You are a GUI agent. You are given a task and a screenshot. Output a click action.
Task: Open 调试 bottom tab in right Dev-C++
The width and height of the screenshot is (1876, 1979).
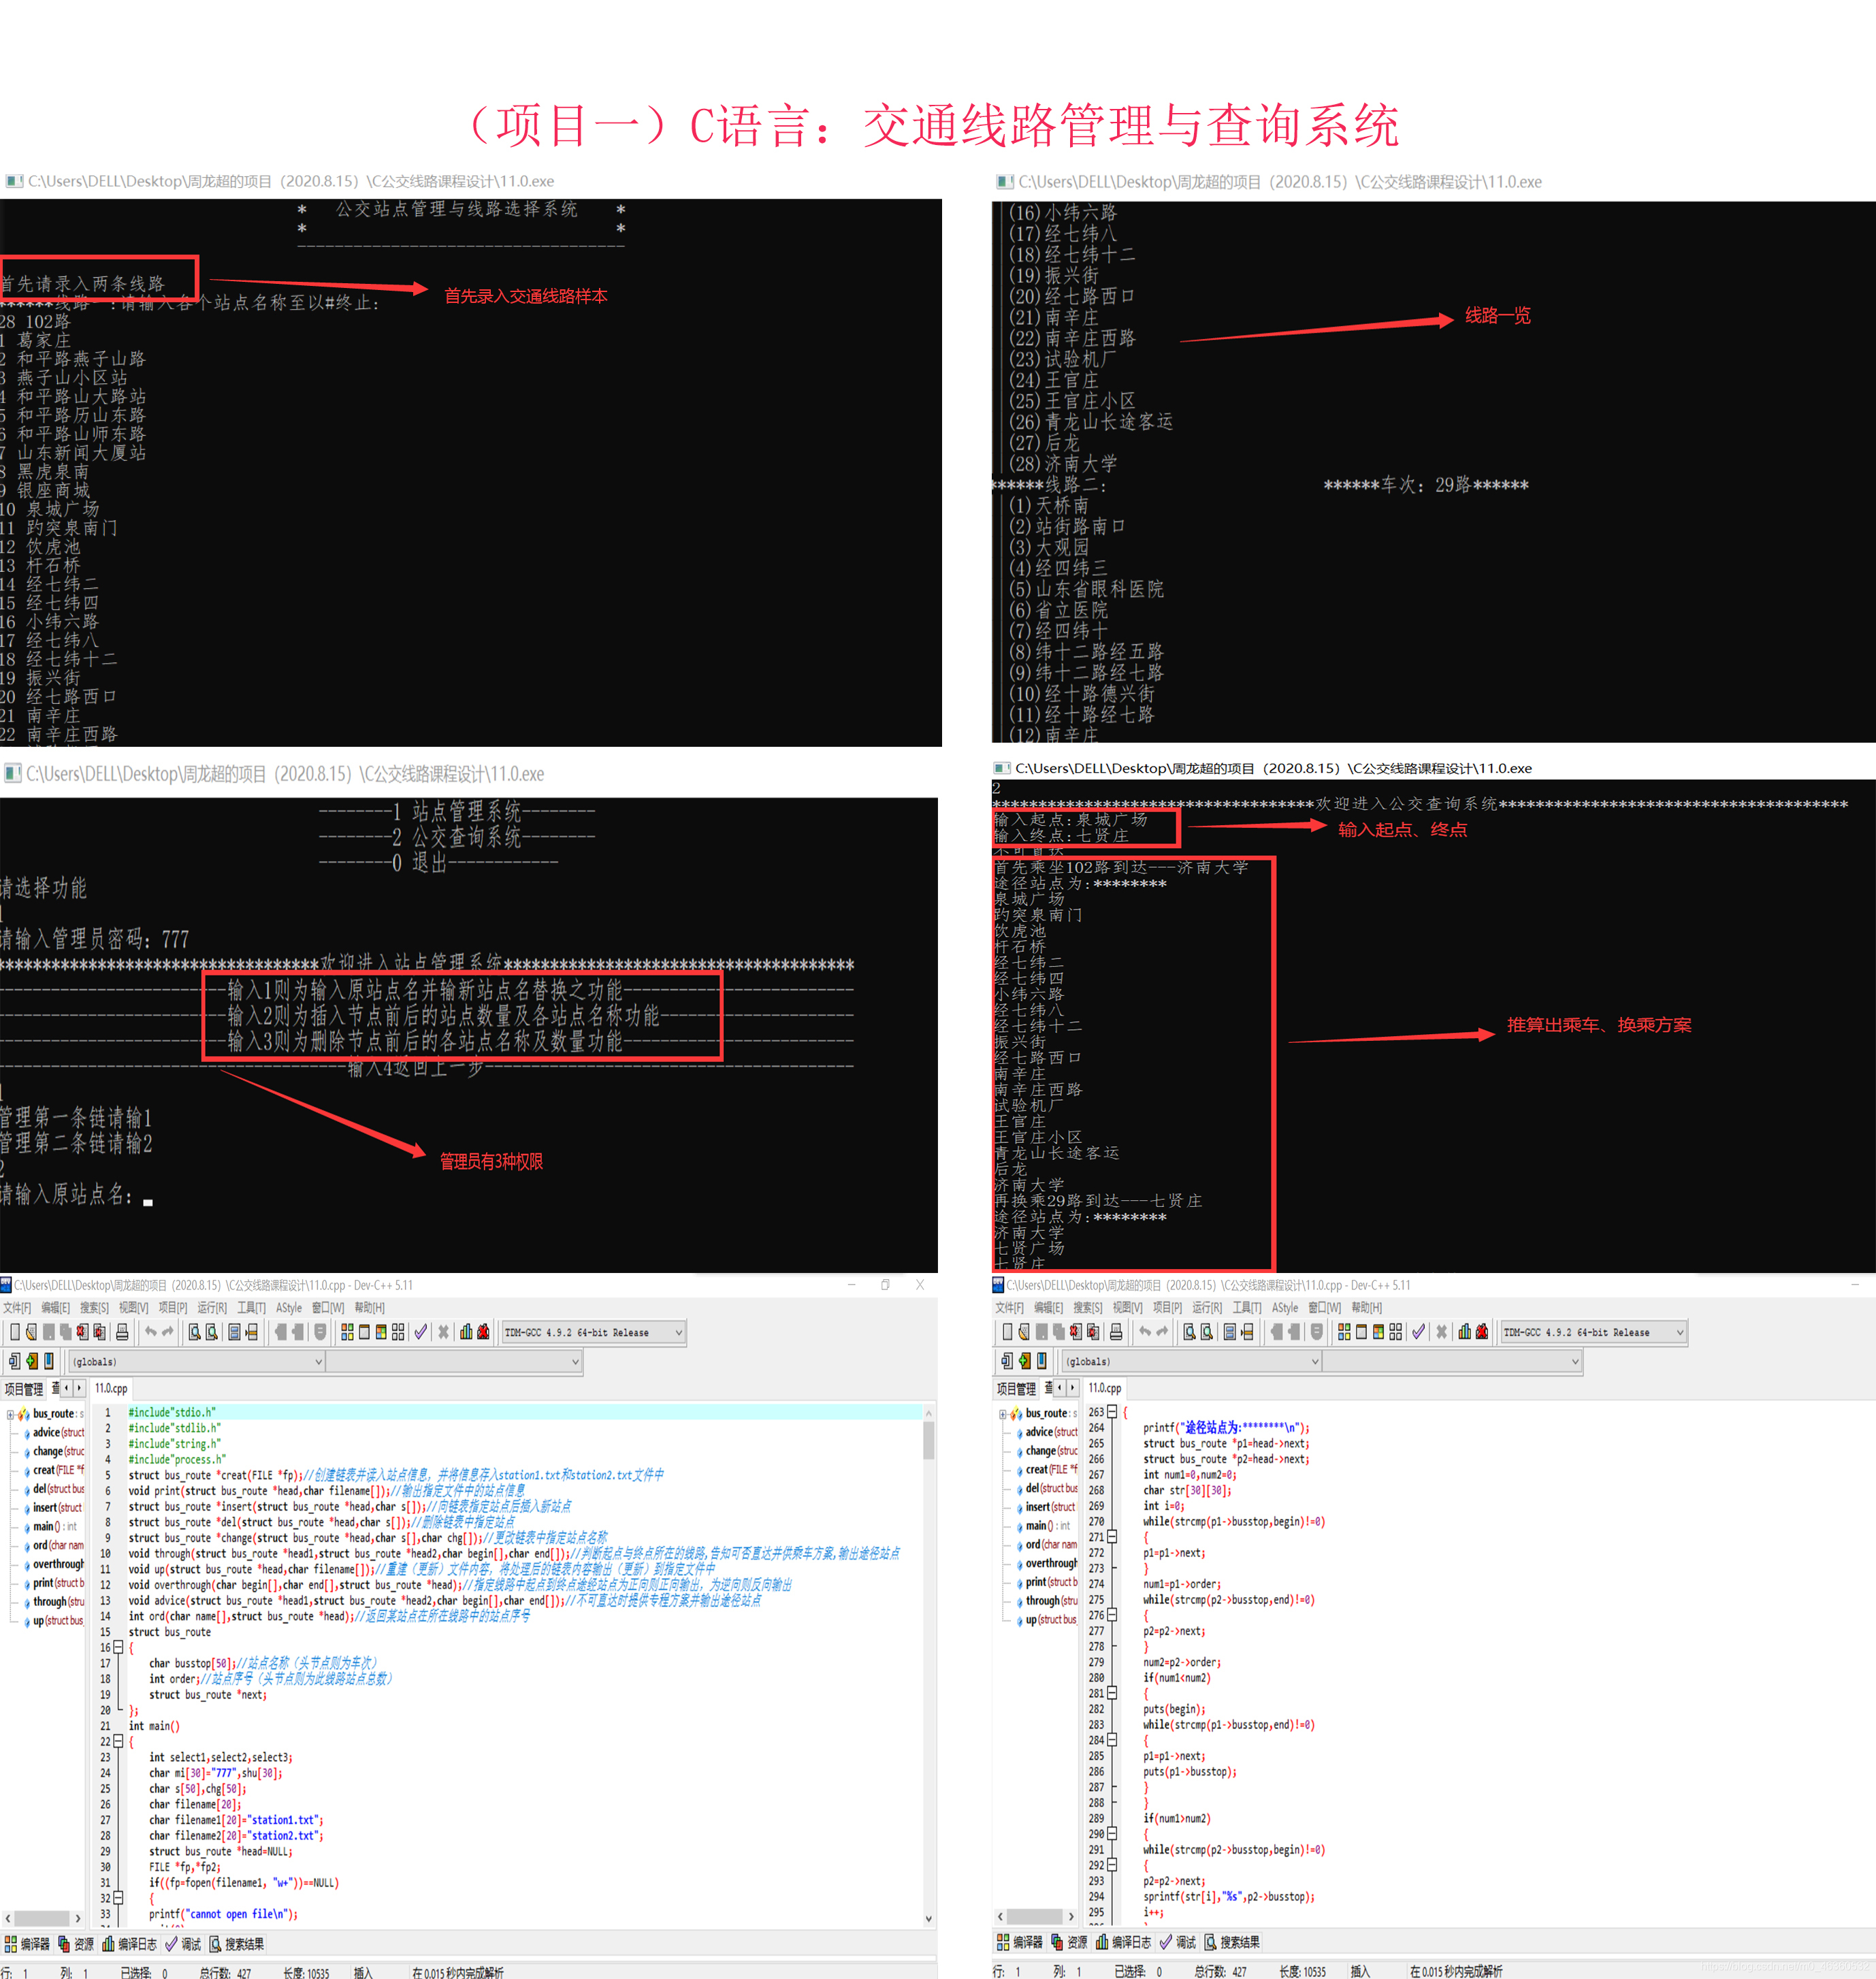pyautogui.click(x=1178, y=1942)
